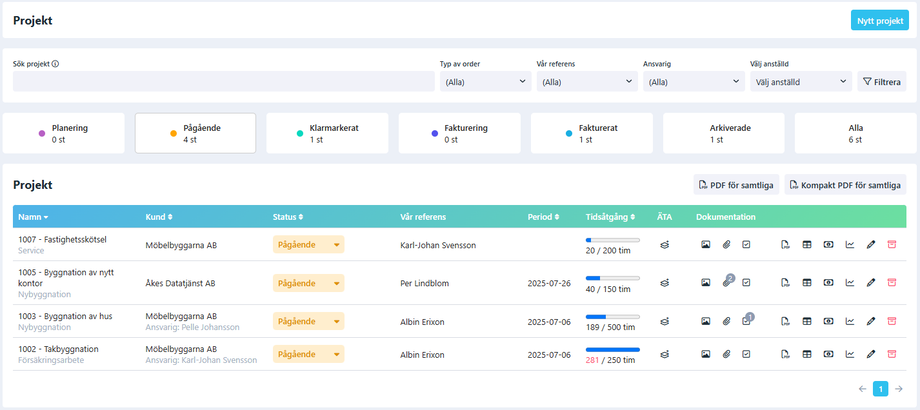Open ÄTA layers icon for project 1007
The width and height of the screenshot is (920, 410).
coord(664,245)
